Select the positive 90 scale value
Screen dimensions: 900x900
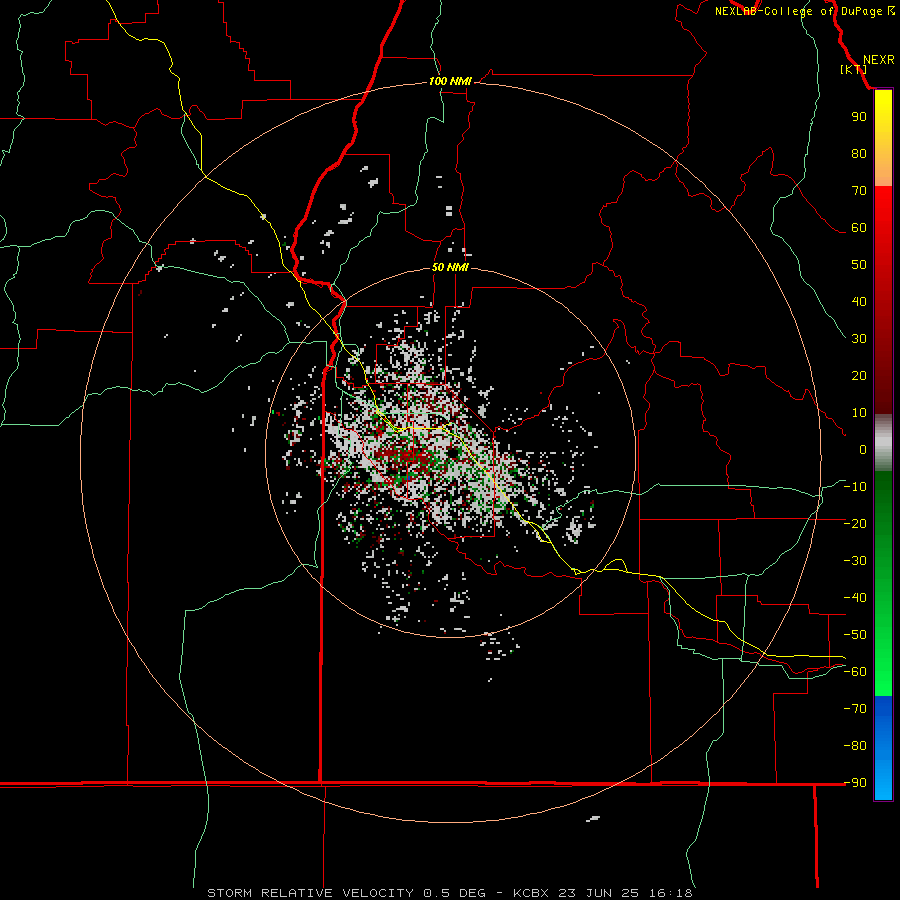[859, 117]
